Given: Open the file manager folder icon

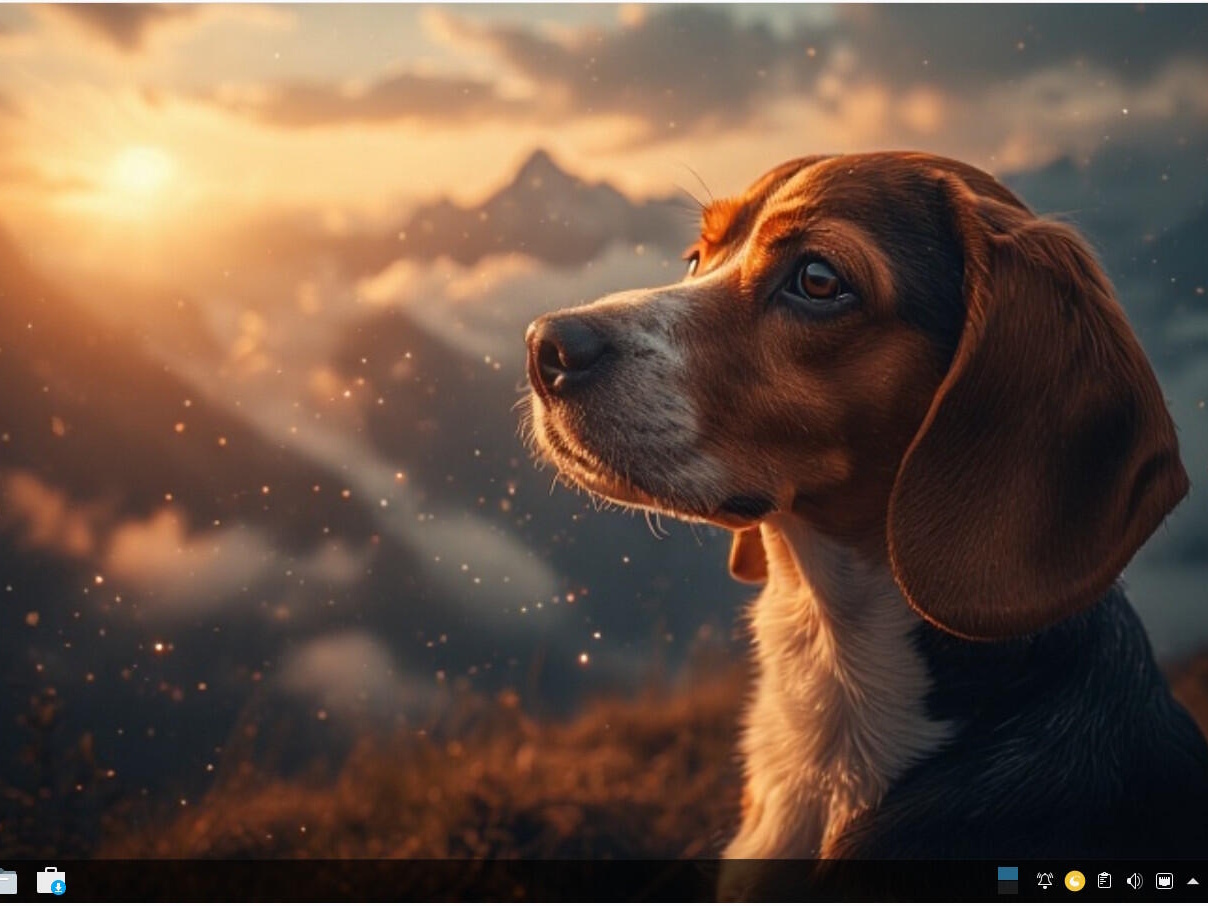Looking at the screenshot, I should tap(6, 881).
